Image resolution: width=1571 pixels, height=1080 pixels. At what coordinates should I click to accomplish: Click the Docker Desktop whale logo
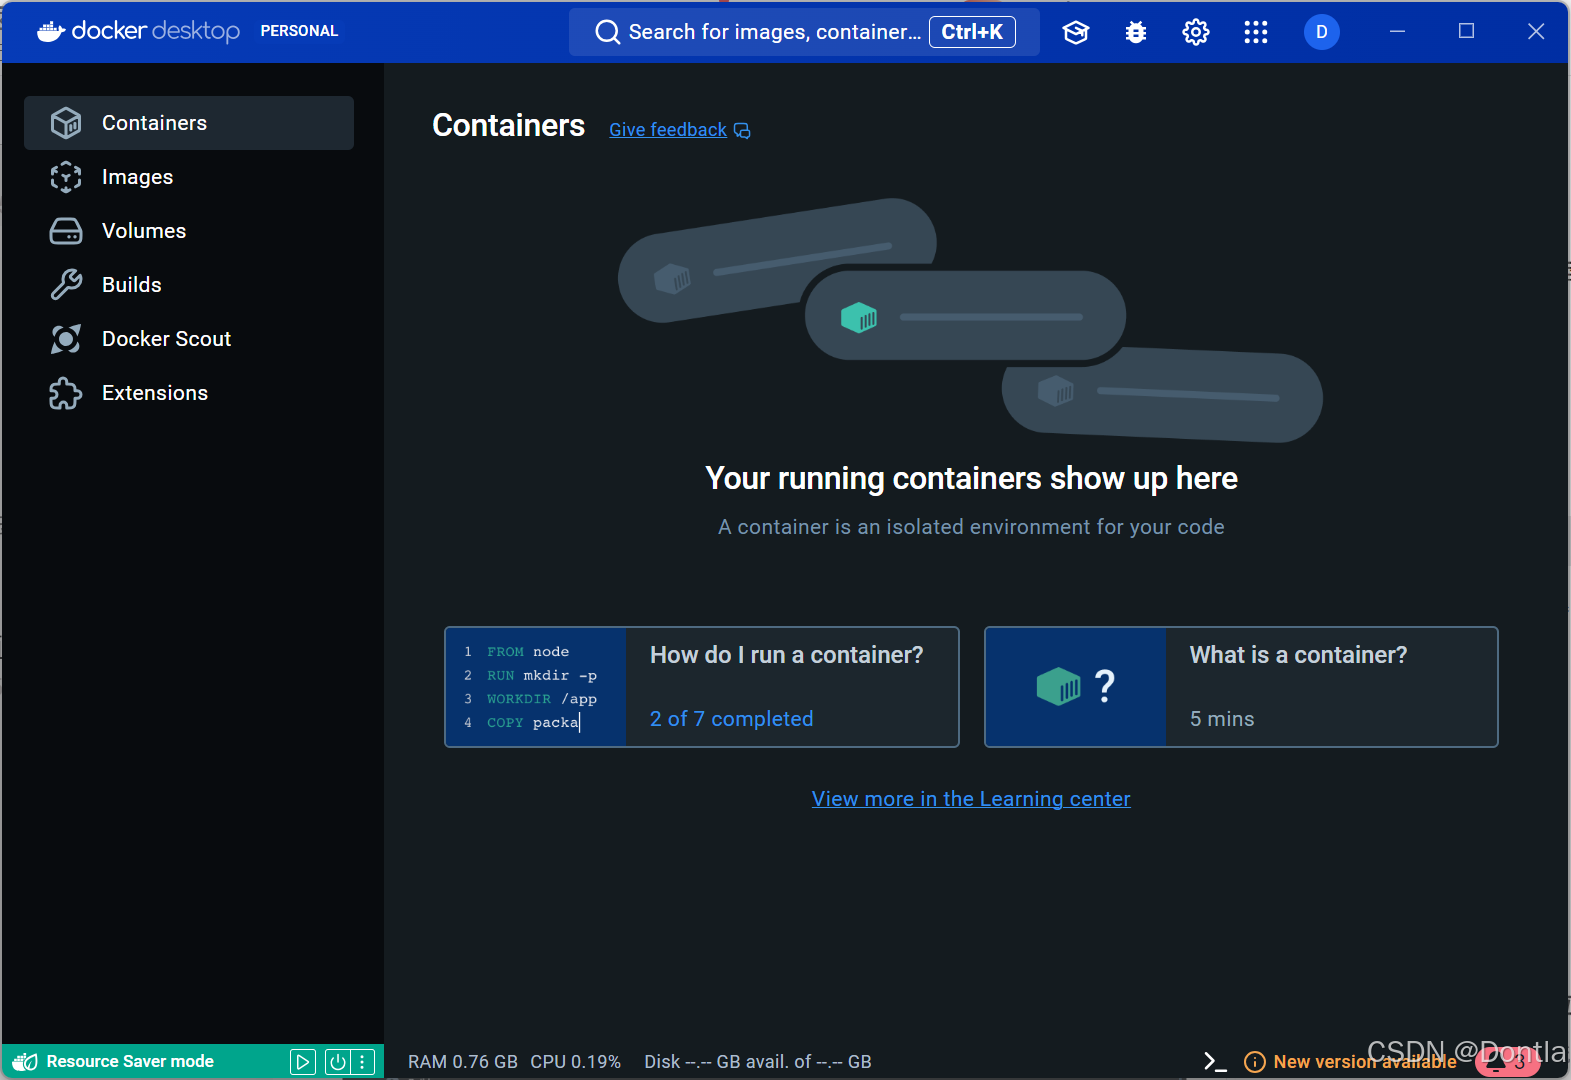(x=51, y=31)
